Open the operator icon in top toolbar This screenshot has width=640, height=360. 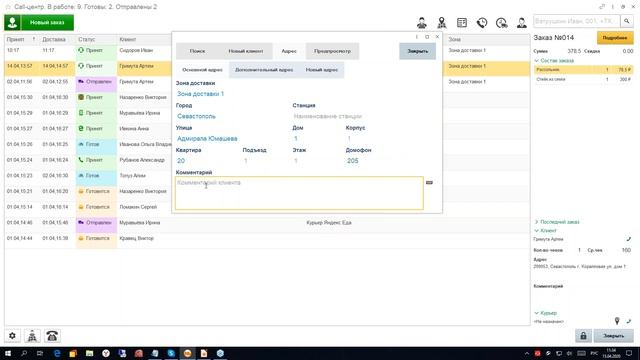[422, 22]
